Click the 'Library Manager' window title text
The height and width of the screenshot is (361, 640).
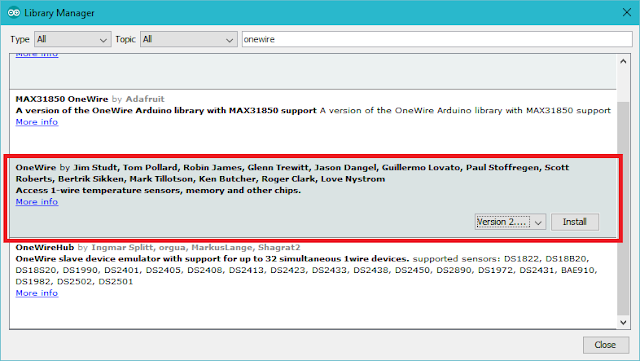(x=59, y=13)
